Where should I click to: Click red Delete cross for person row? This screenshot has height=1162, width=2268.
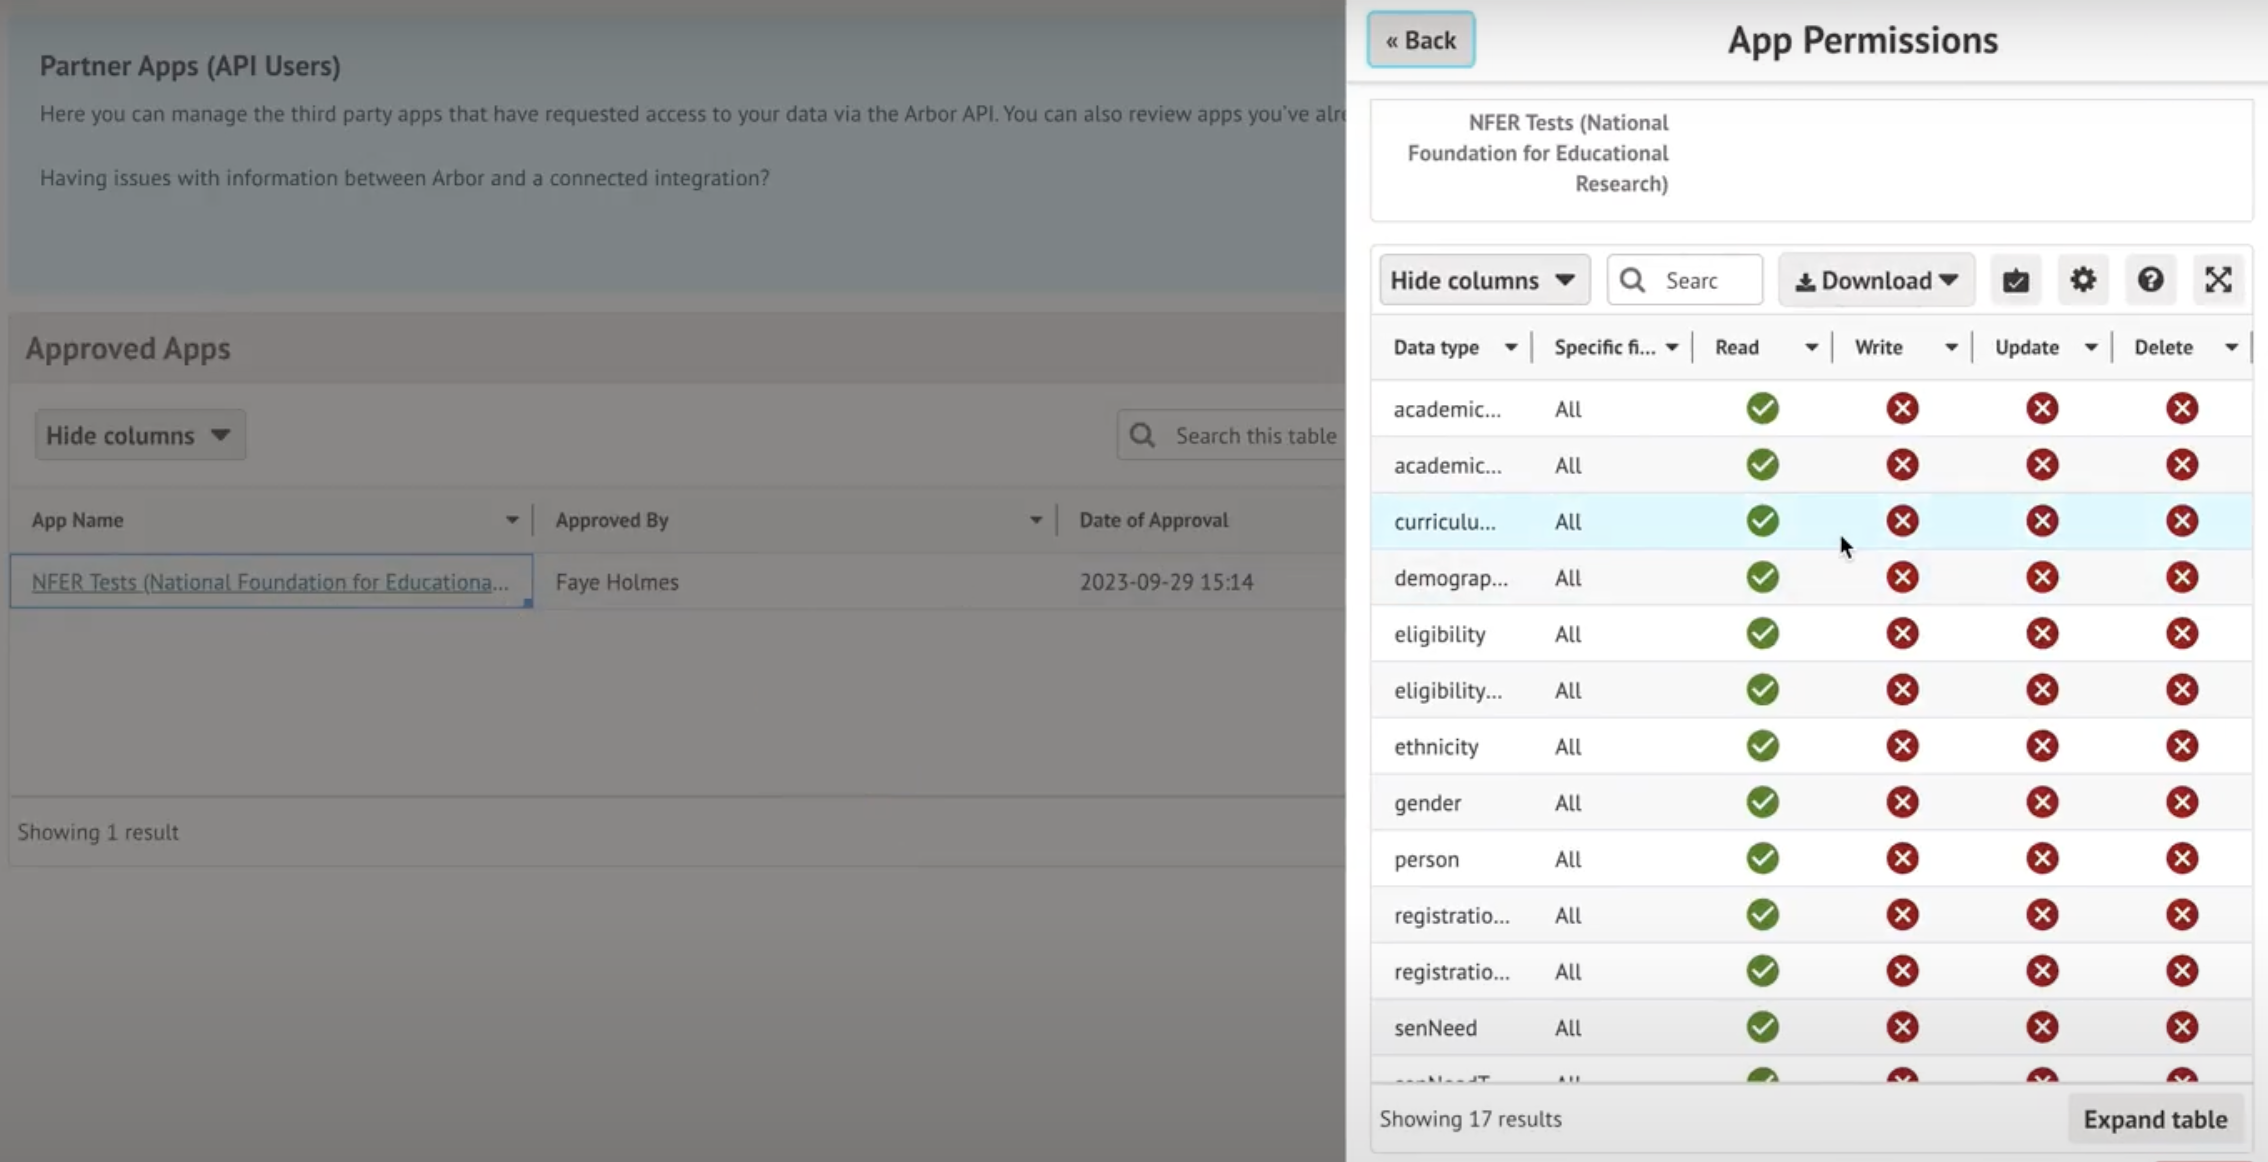point(2182,859)
